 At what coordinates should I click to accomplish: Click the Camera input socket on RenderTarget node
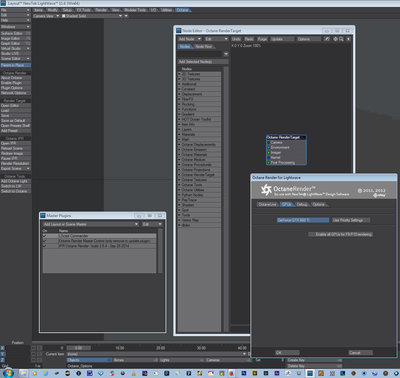(x=269, y=142)
